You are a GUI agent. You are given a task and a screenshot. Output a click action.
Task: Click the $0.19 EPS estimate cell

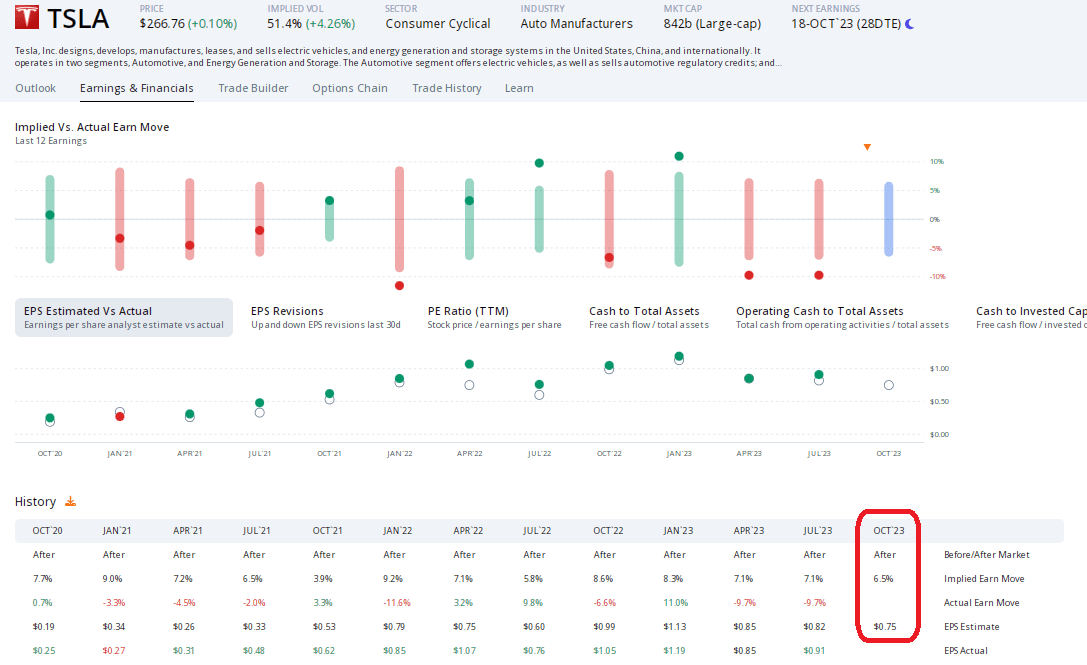pos(44,627)
